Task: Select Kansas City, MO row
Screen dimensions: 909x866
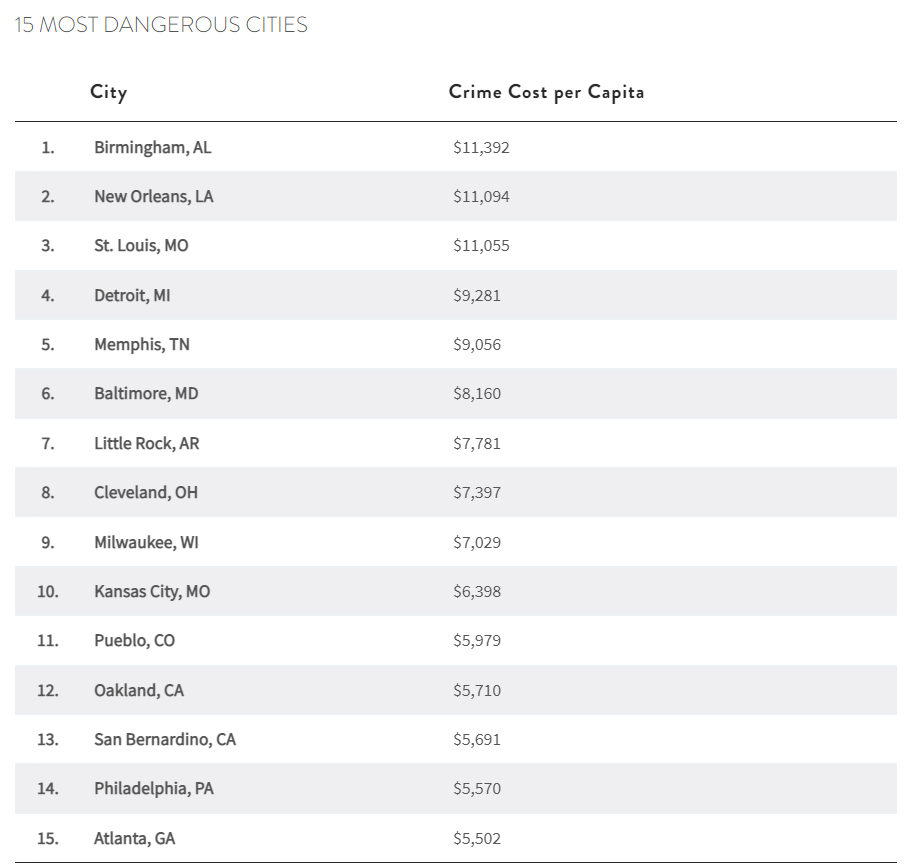Action: click(x=456, y=591)
